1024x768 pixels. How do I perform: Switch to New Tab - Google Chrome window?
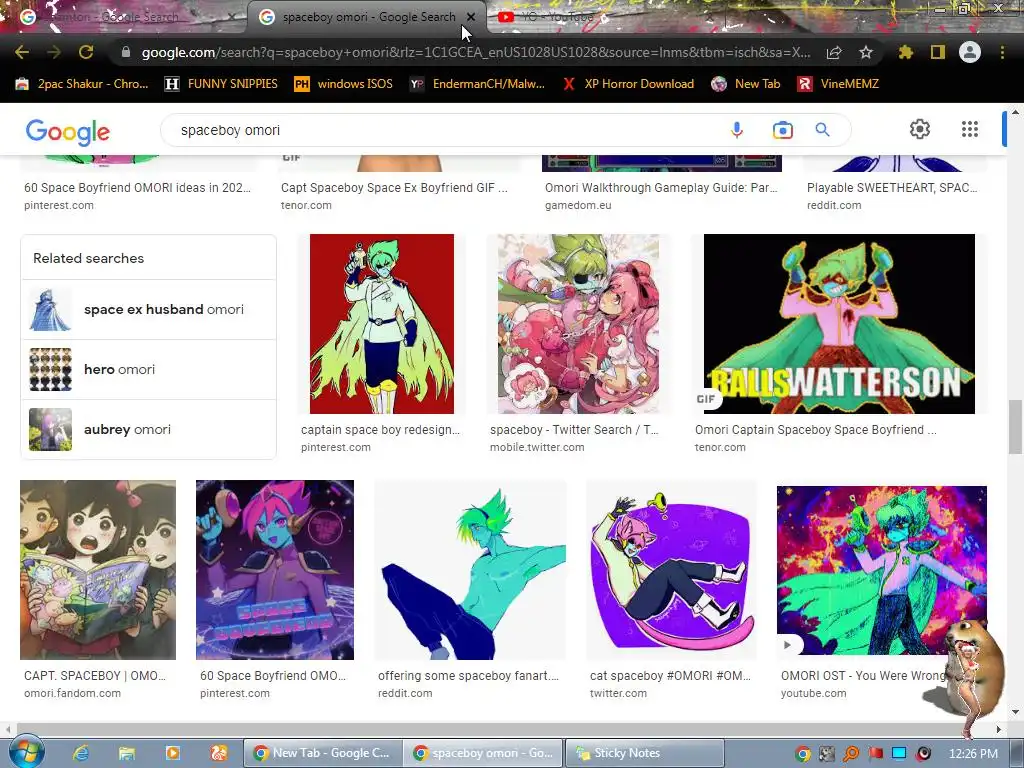click(323, 753)
